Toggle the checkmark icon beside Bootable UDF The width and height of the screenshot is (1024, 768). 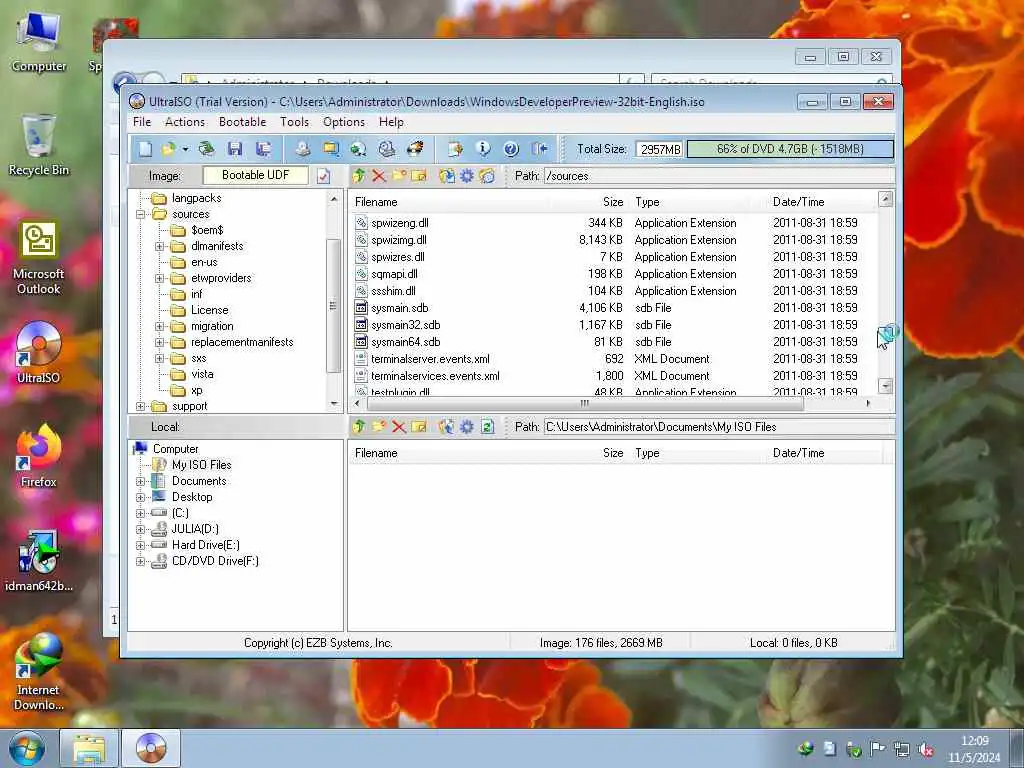[x=323, y=176]
